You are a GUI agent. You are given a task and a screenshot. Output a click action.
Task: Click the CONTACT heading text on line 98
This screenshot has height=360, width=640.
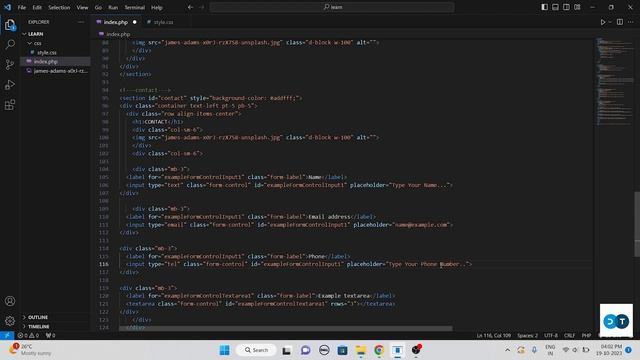156,122
